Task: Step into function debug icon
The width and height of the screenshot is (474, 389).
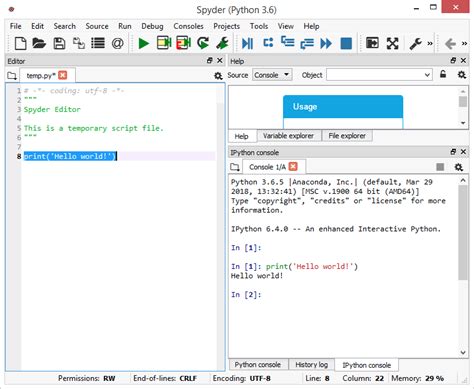Action: coord(287,42)
